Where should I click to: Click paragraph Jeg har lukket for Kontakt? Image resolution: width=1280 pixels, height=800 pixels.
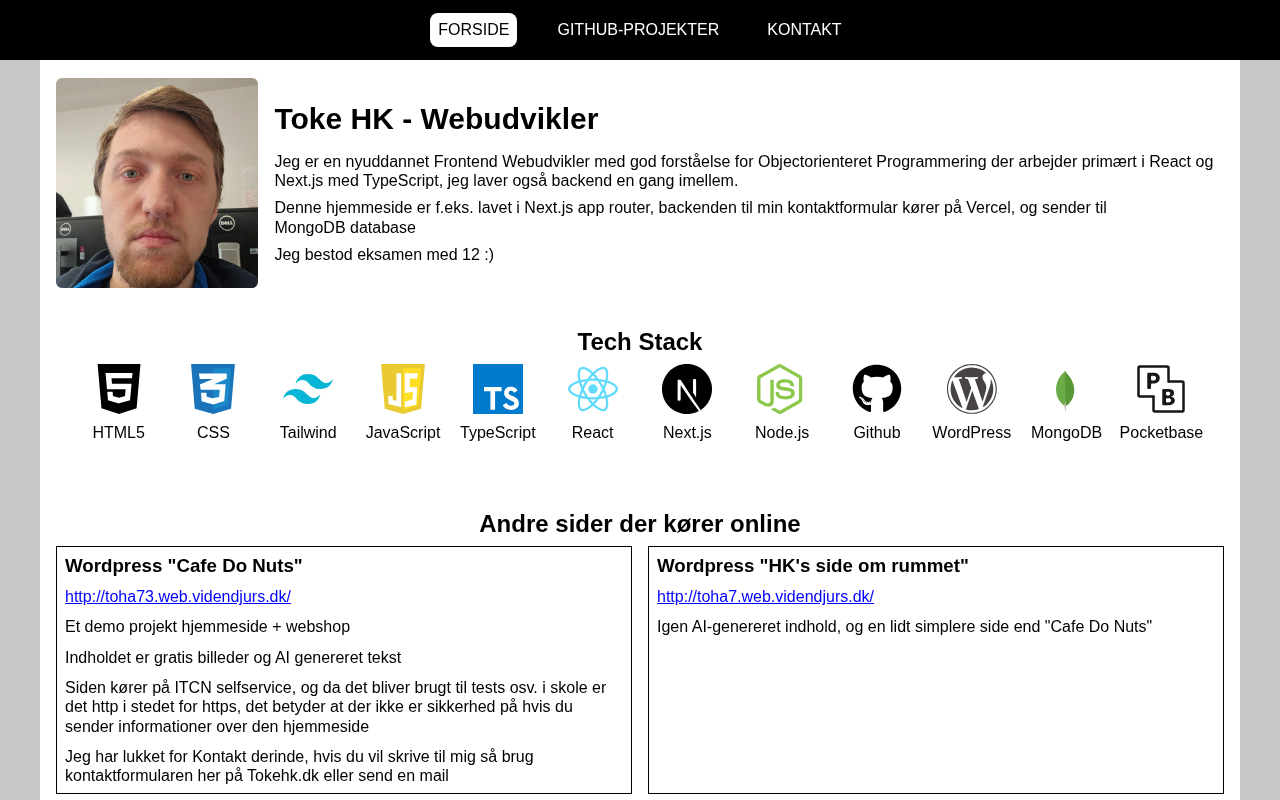[x=300, y=766]
